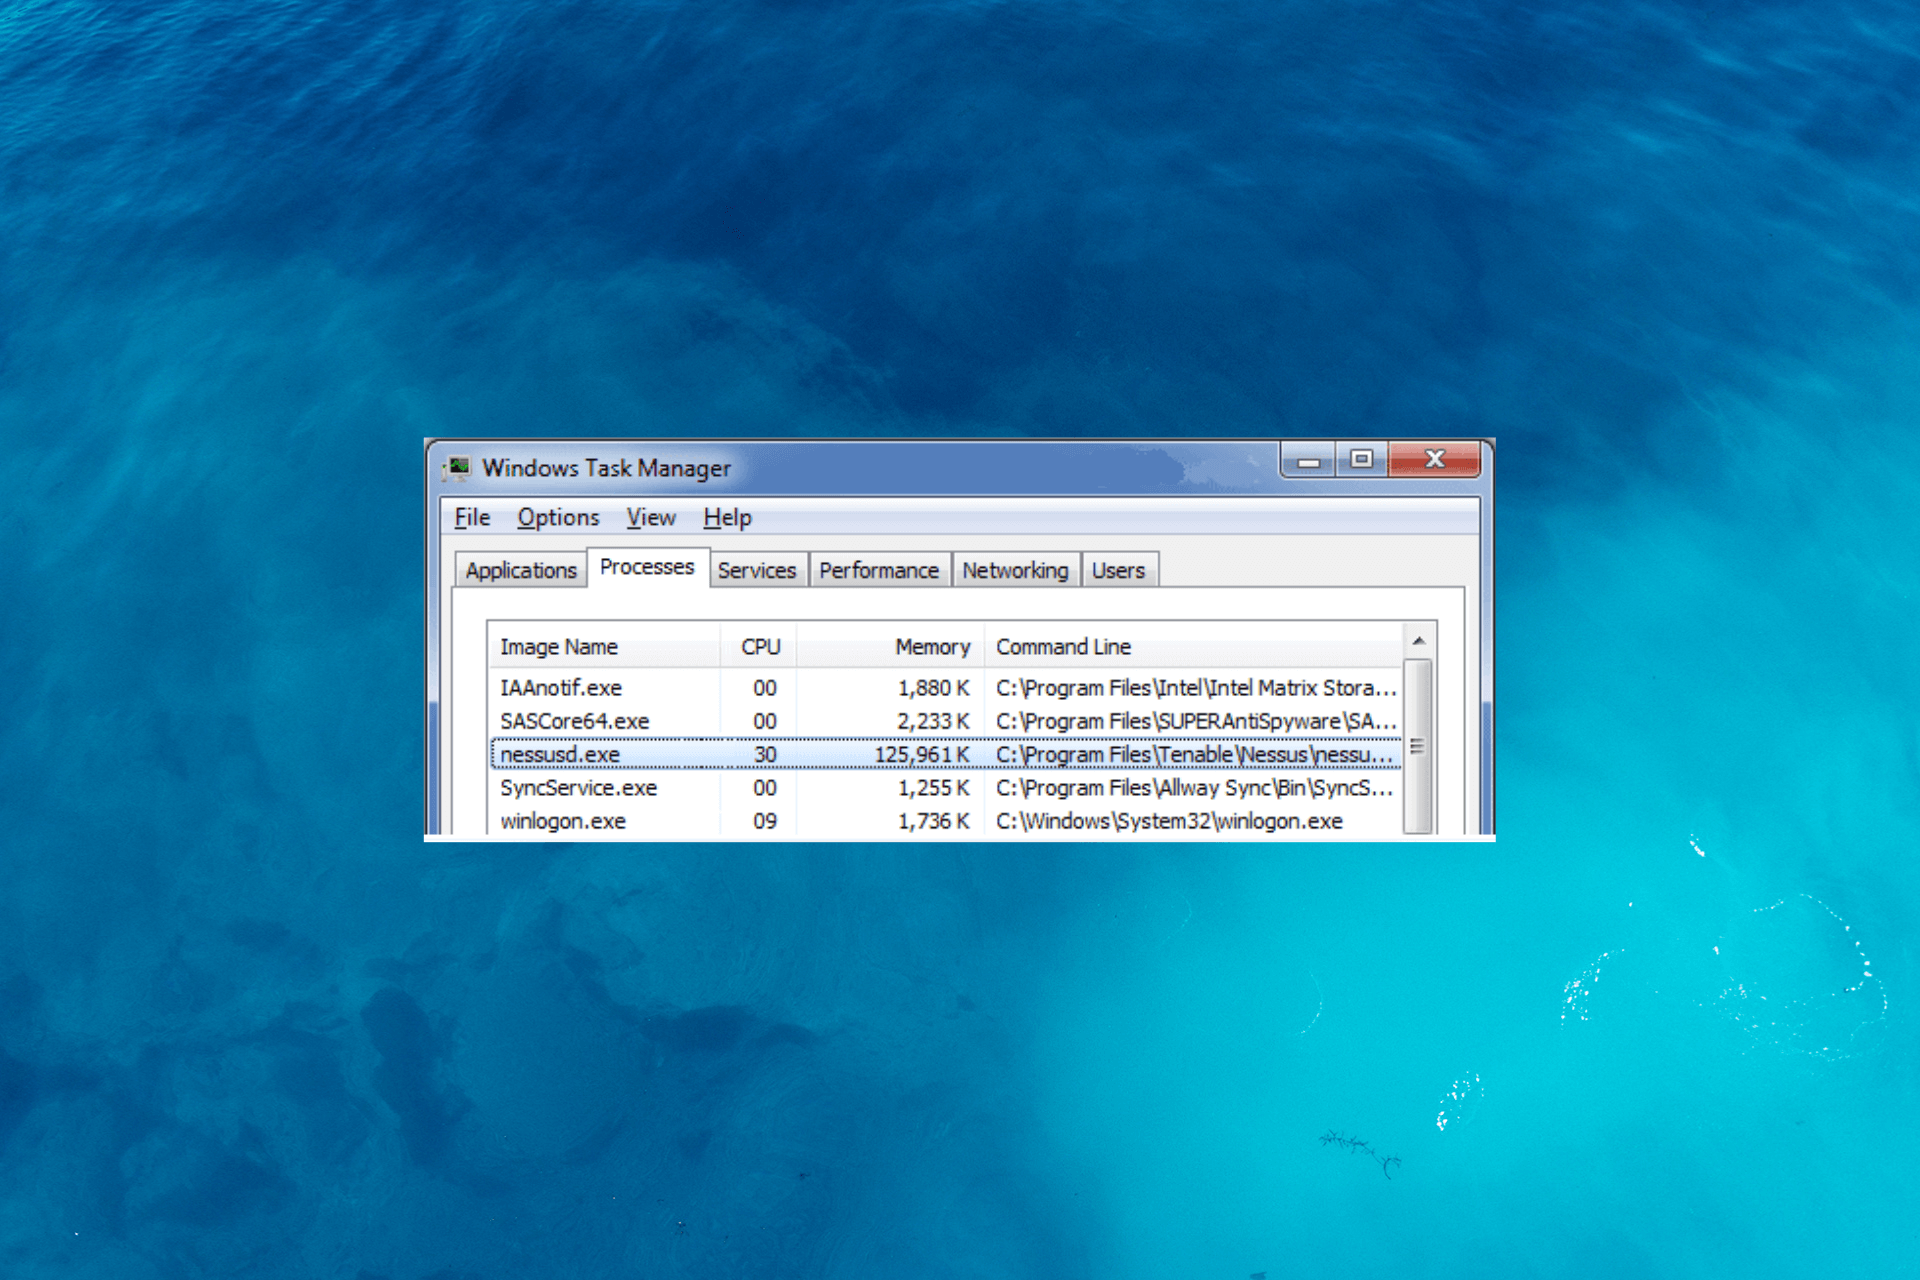Sort processes by CPU column header
This screenshot has height=1280, width=1920.
click(759, 647)
